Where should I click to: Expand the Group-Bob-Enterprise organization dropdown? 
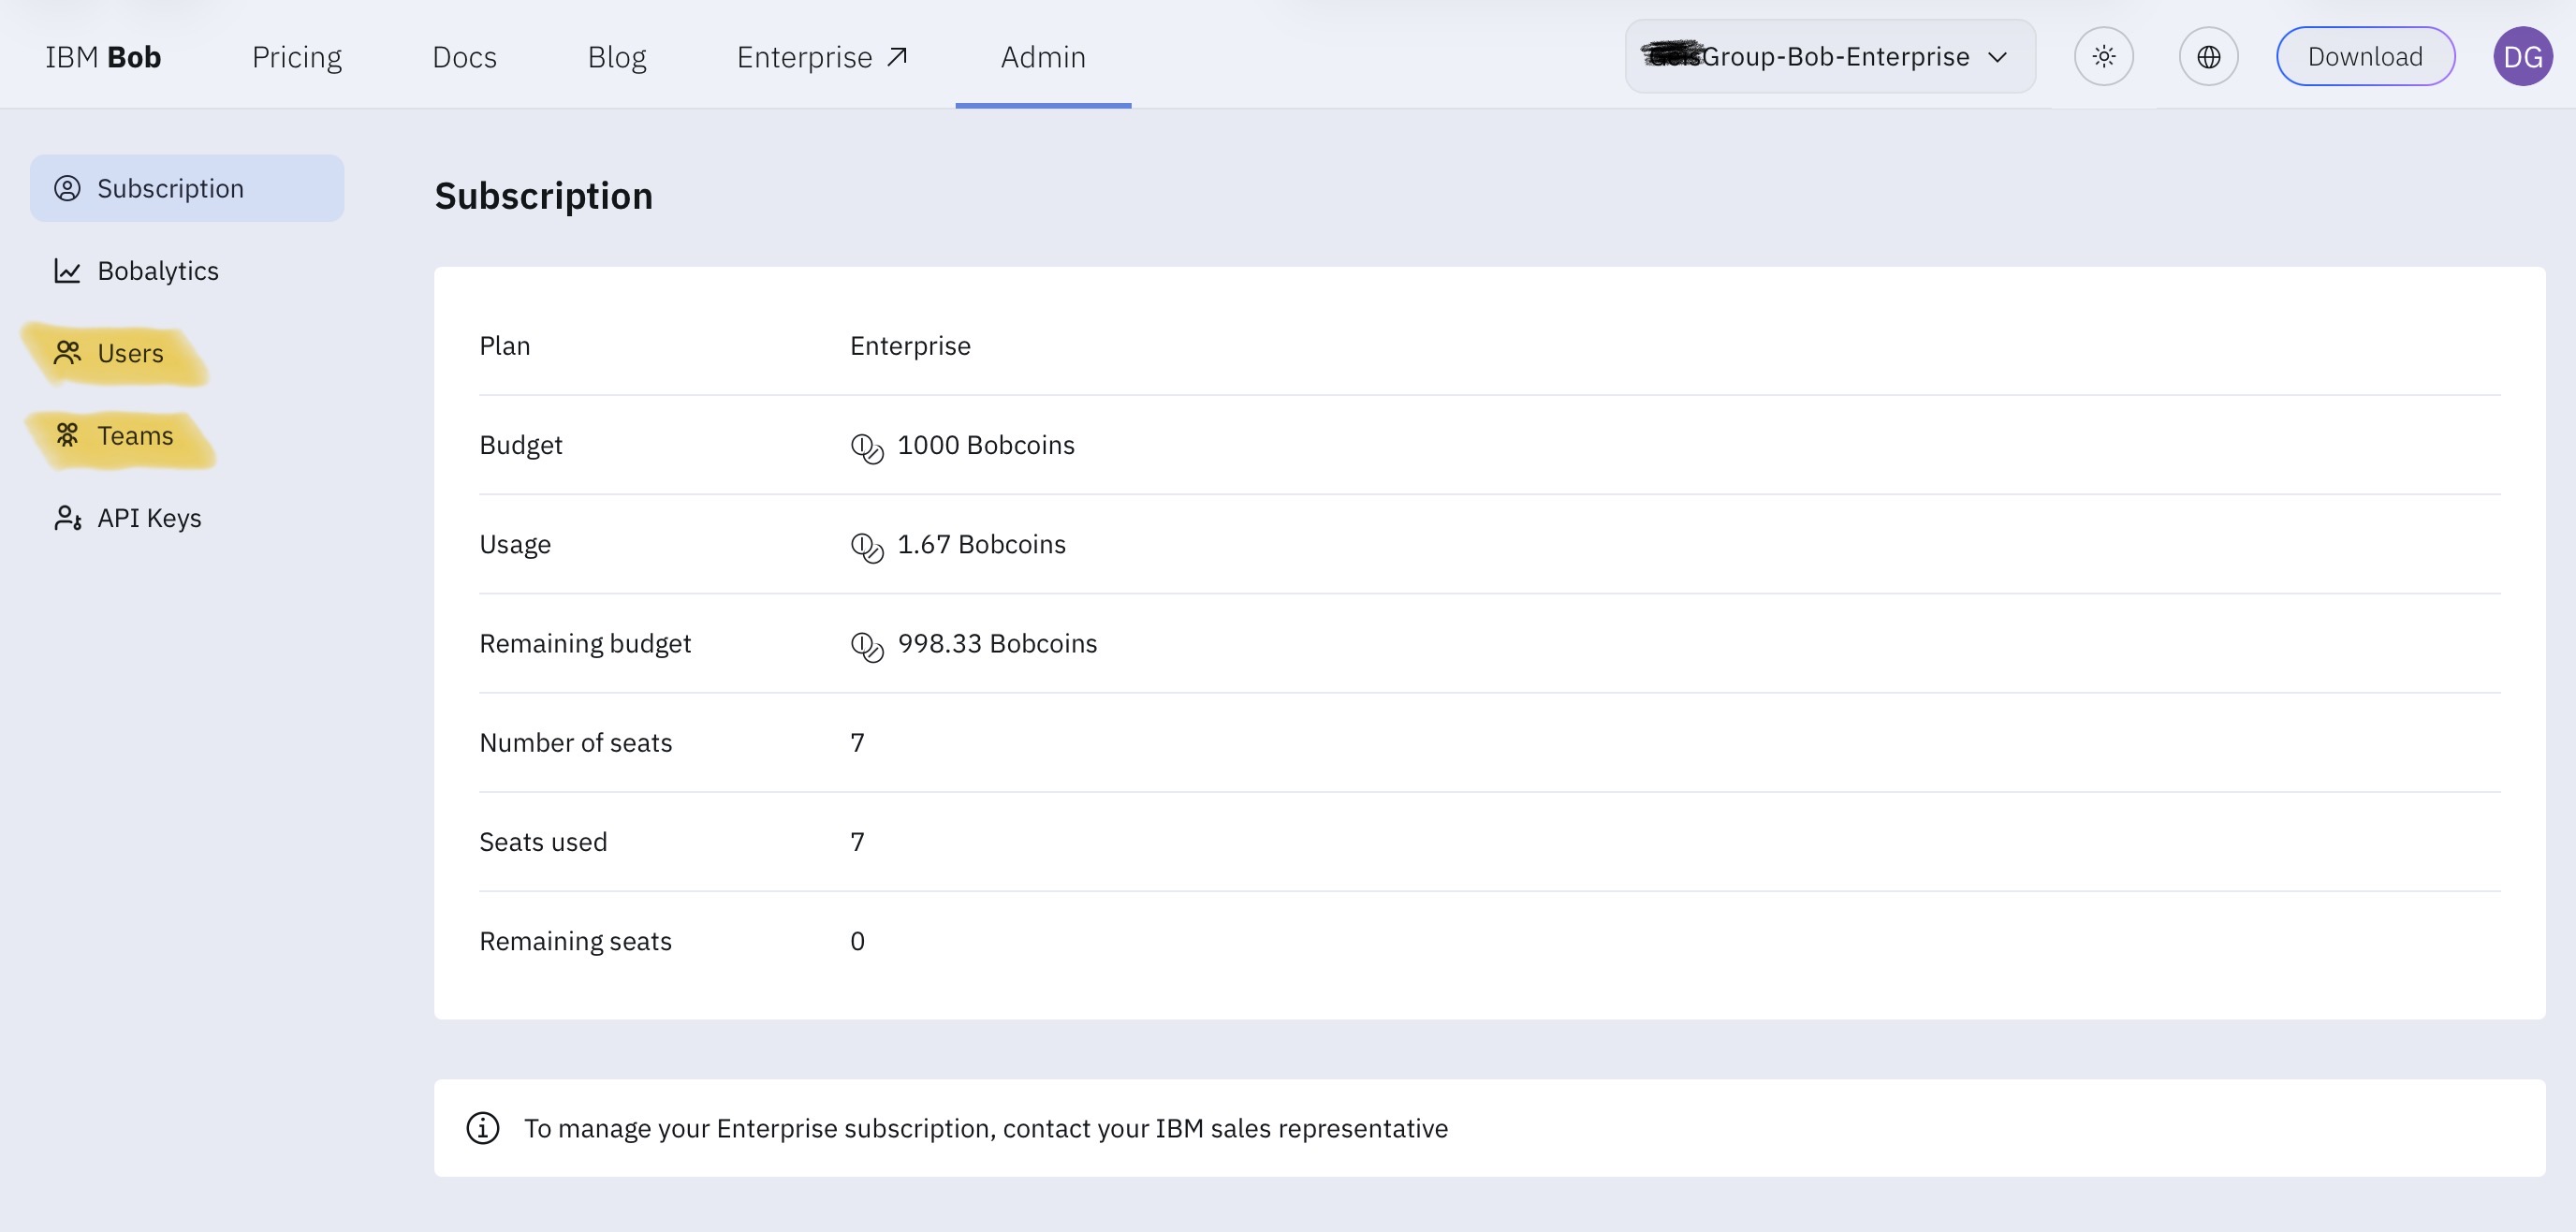(x=1830, y=57)
